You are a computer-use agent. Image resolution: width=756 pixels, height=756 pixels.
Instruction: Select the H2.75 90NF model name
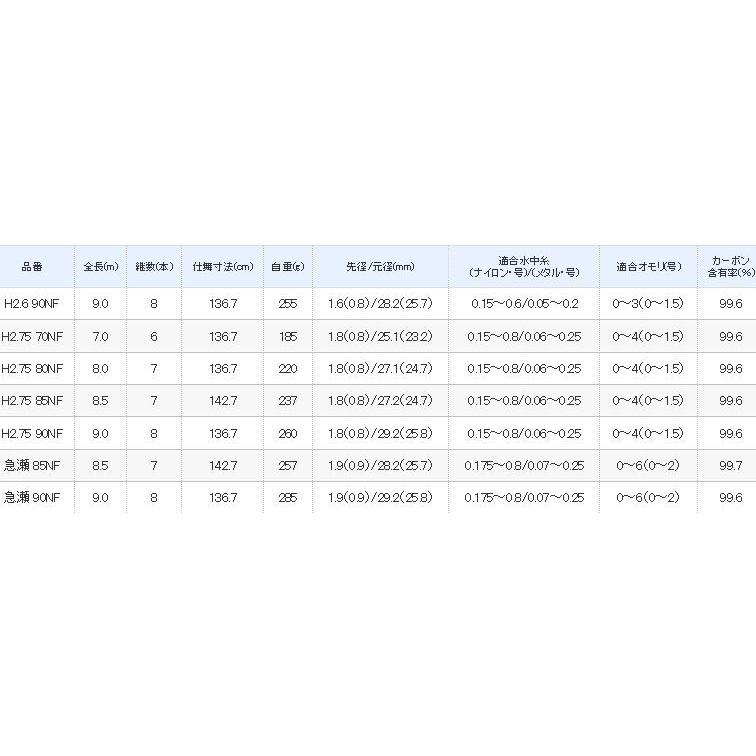(32, 433)
